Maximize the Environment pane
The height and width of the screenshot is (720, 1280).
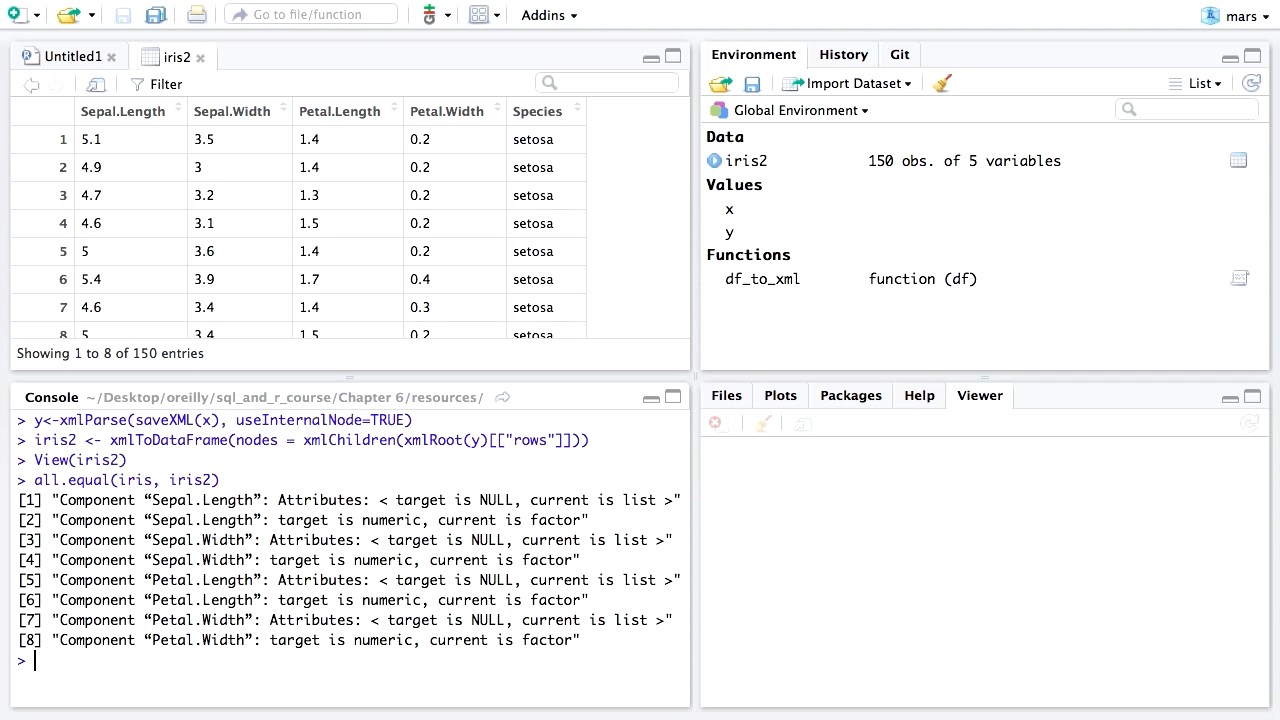[1252, 56]
